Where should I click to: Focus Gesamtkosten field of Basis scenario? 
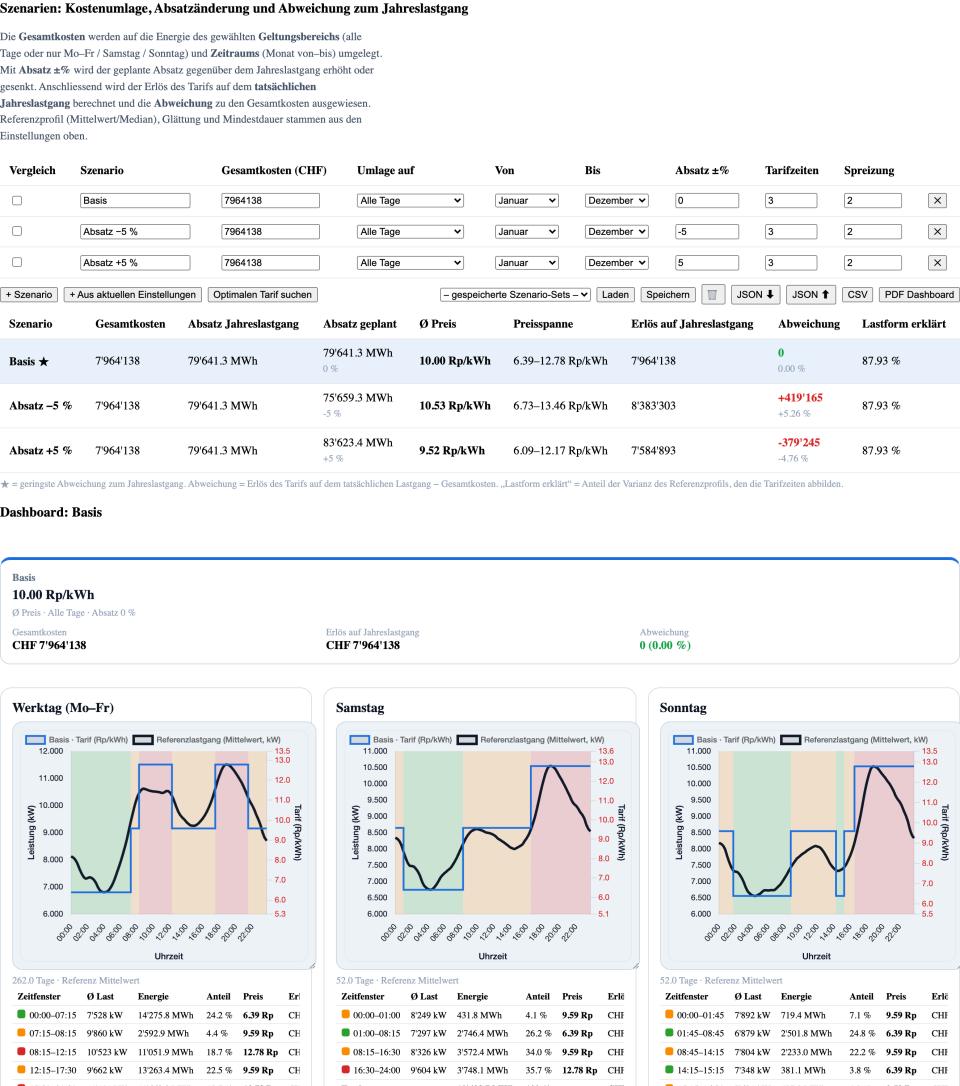pyautogui.click(x=270, y=200)
